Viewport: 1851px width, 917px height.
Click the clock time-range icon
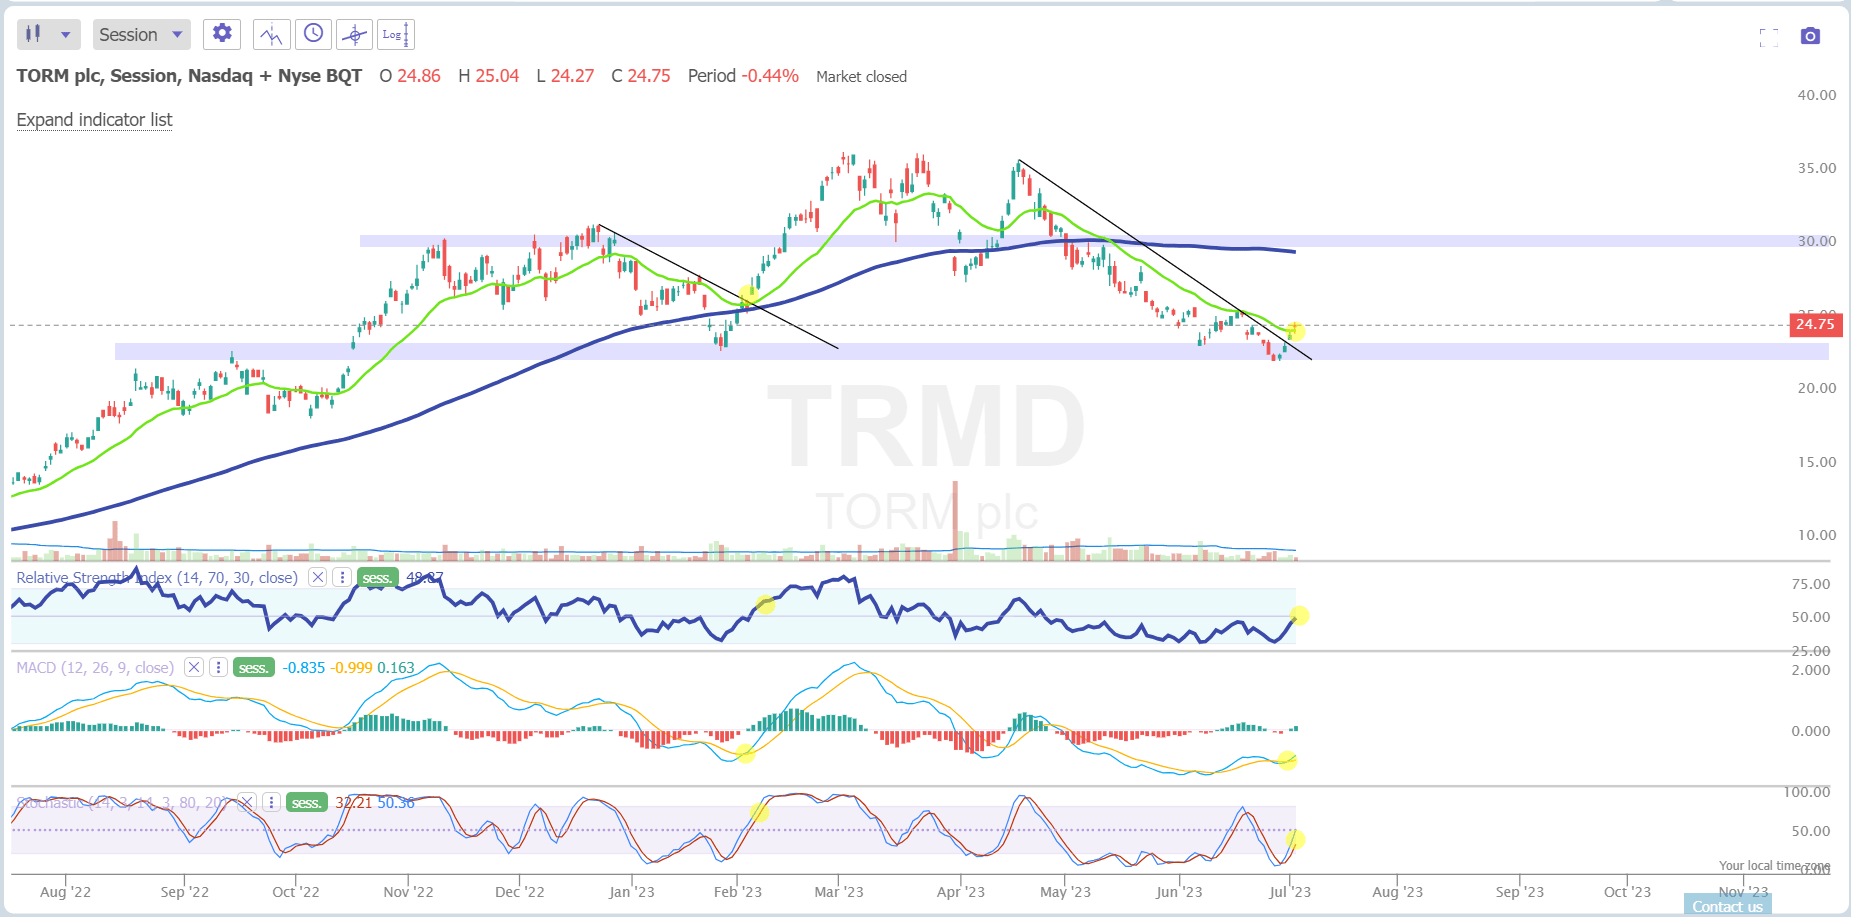point(313,34)
